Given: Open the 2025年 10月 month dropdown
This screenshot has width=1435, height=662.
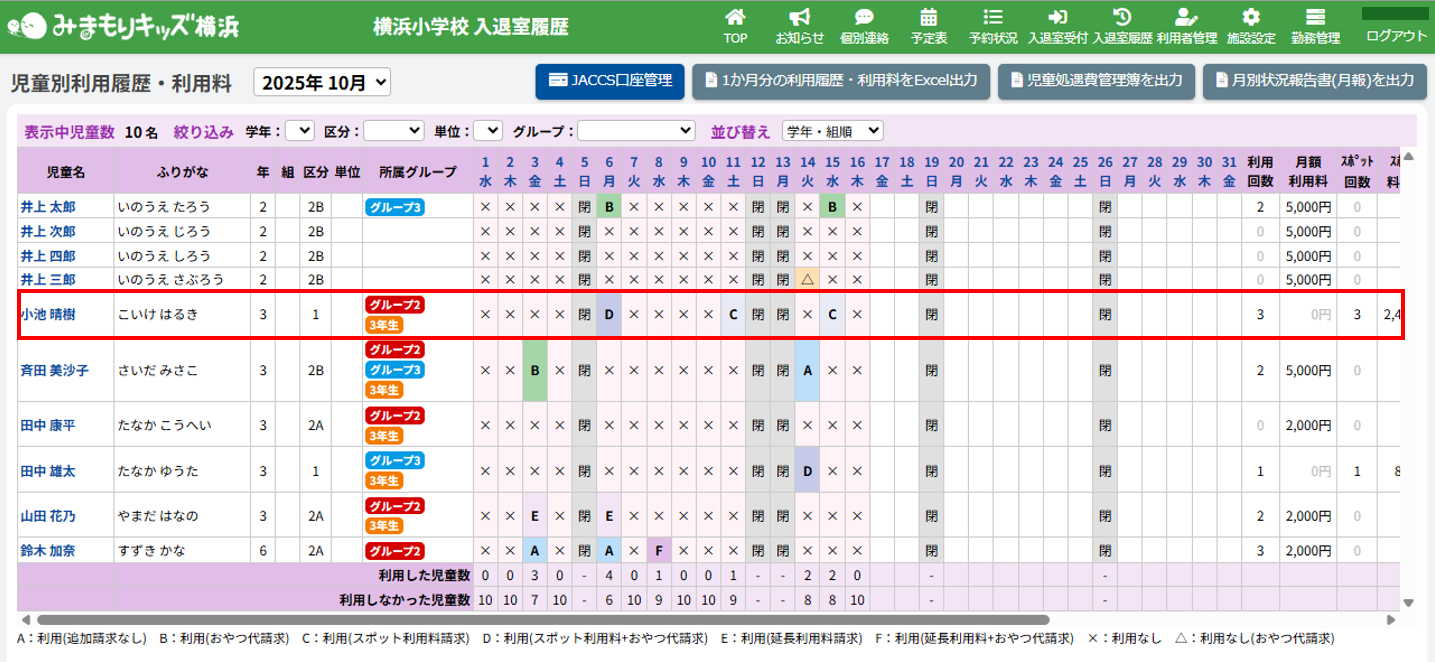Looking at the screenshot, I should [323, 82].
